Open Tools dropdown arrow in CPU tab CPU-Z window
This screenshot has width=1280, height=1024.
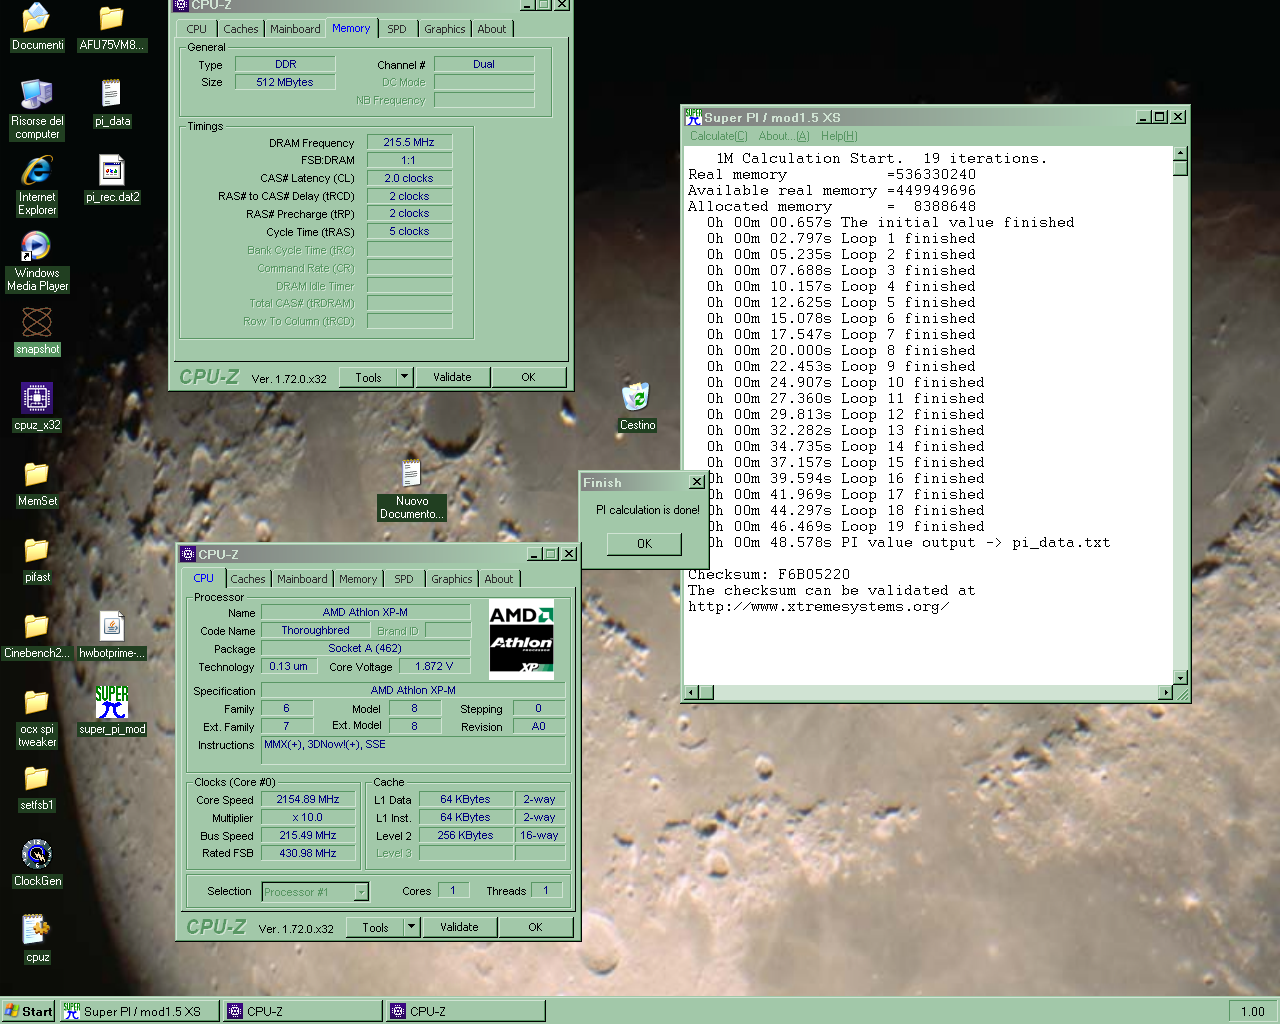pos(412,927)
